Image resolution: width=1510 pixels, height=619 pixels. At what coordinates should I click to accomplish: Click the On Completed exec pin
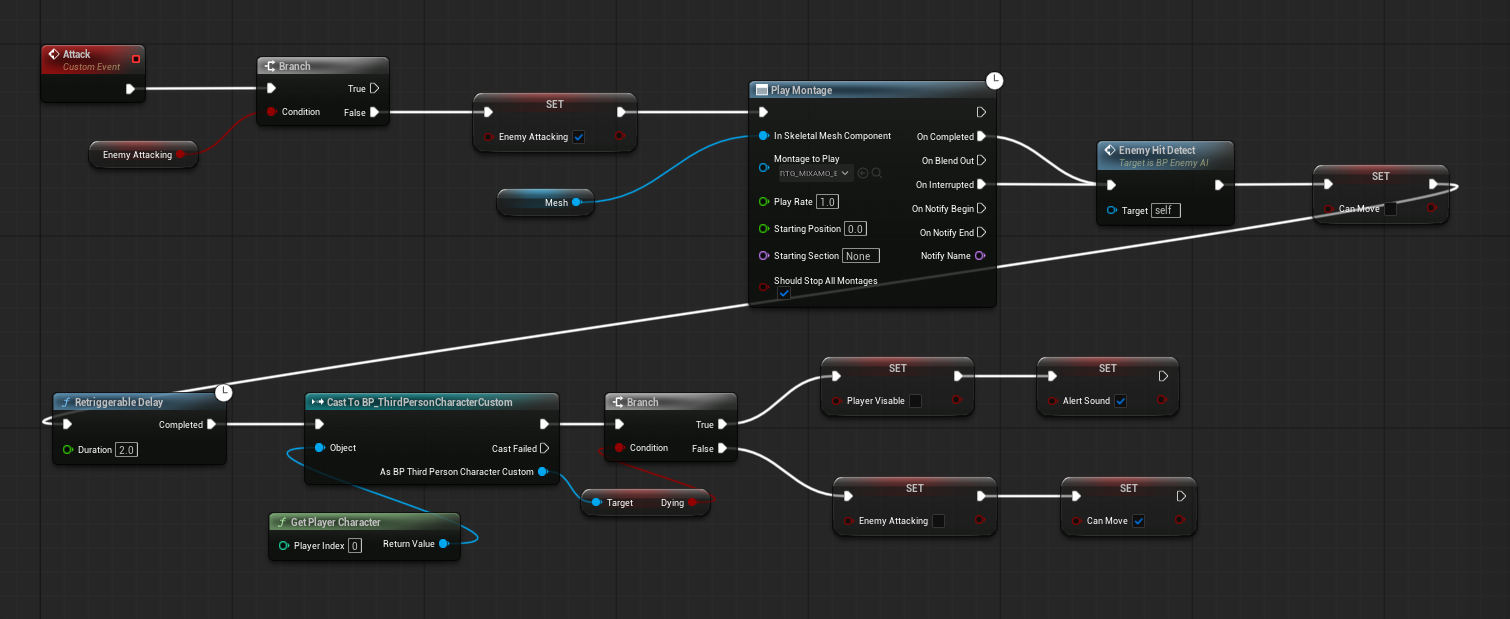(981, 136)
